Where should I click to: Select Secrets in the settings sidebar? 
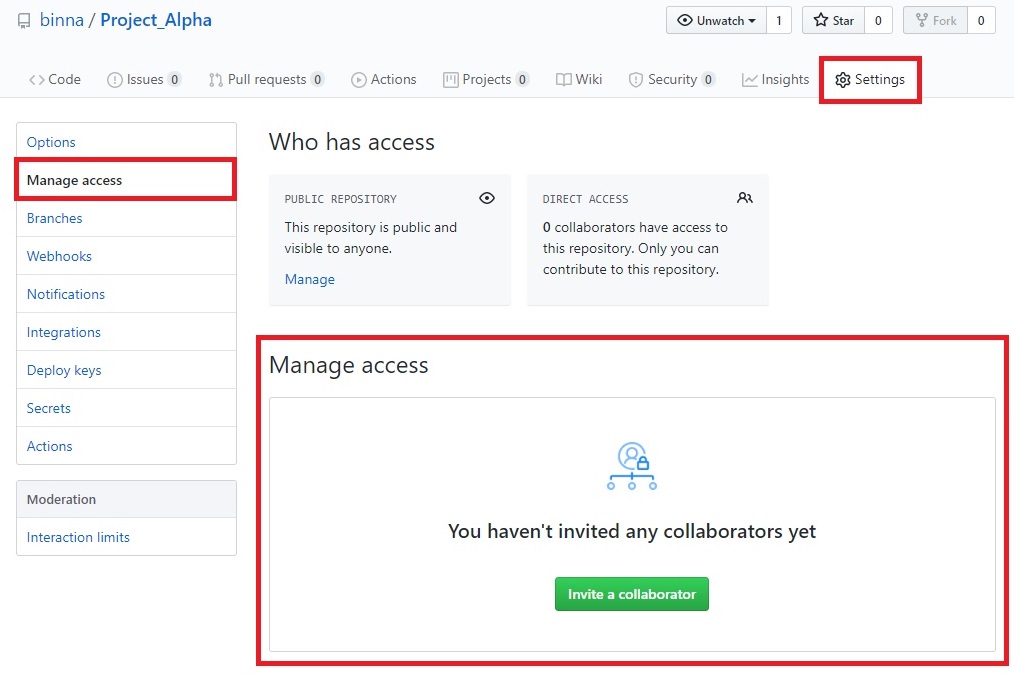126,408
